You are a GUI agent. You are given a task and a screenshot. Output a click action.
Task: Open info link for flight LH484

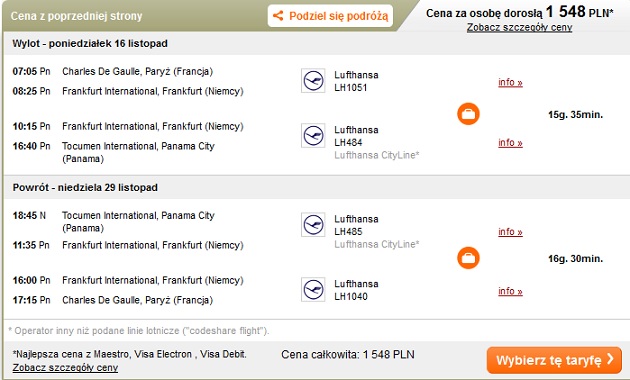point(510,143)
